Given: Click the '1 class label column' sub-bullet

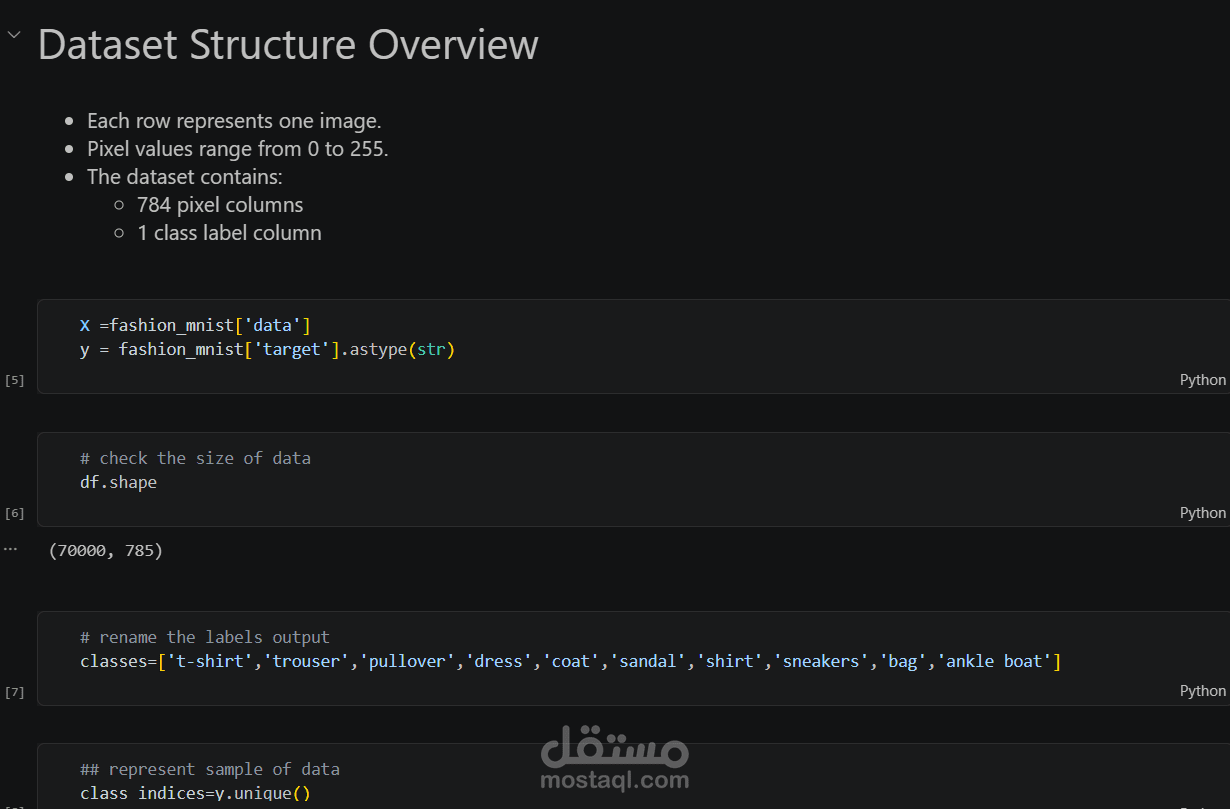Looking at the screenshot, I should pyautogui.click(x=229, y=233).
